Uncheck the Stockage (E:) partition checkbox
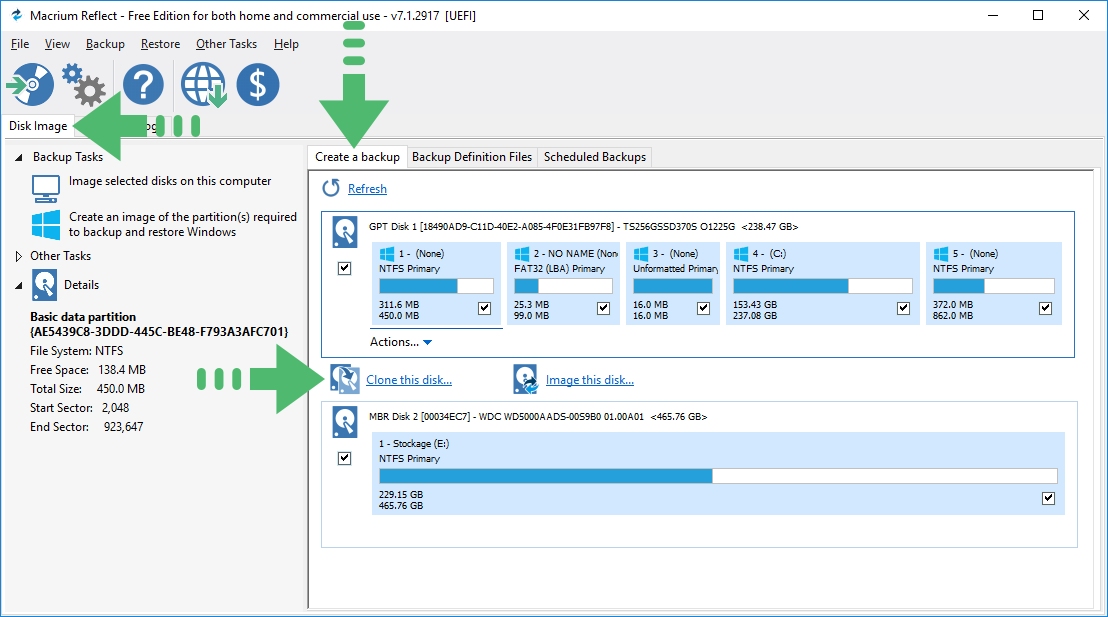This screenshot has width=1108, height=617. click(x=1049, y=498)
